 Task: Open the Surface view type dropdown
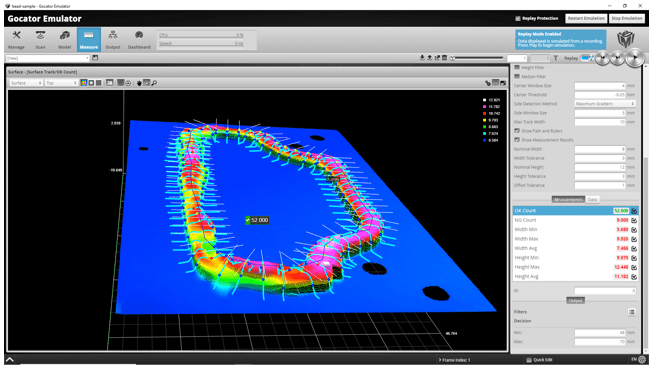click(x=26, y=83)
